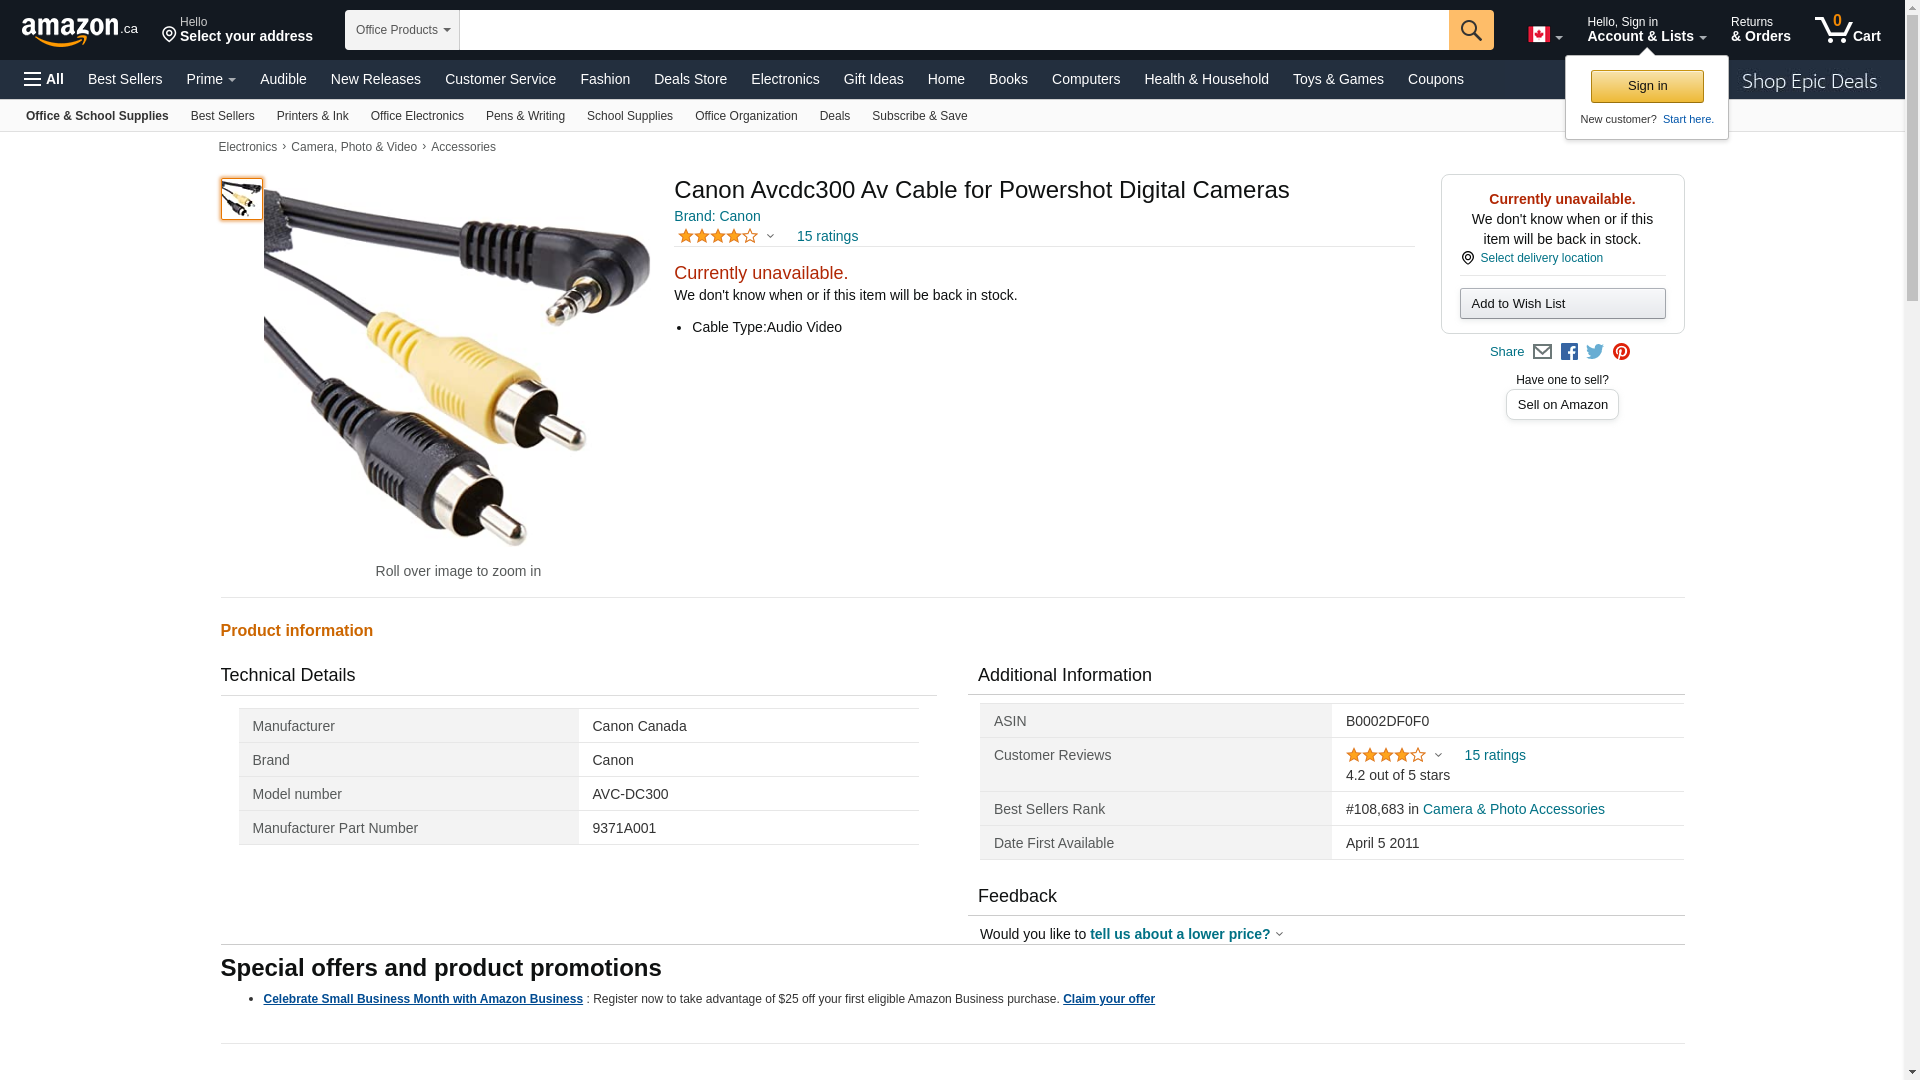Viewport: 1920px width, 1080px height.
Task: Open the Prime menu dropdown
Action: tap(211, 79)
